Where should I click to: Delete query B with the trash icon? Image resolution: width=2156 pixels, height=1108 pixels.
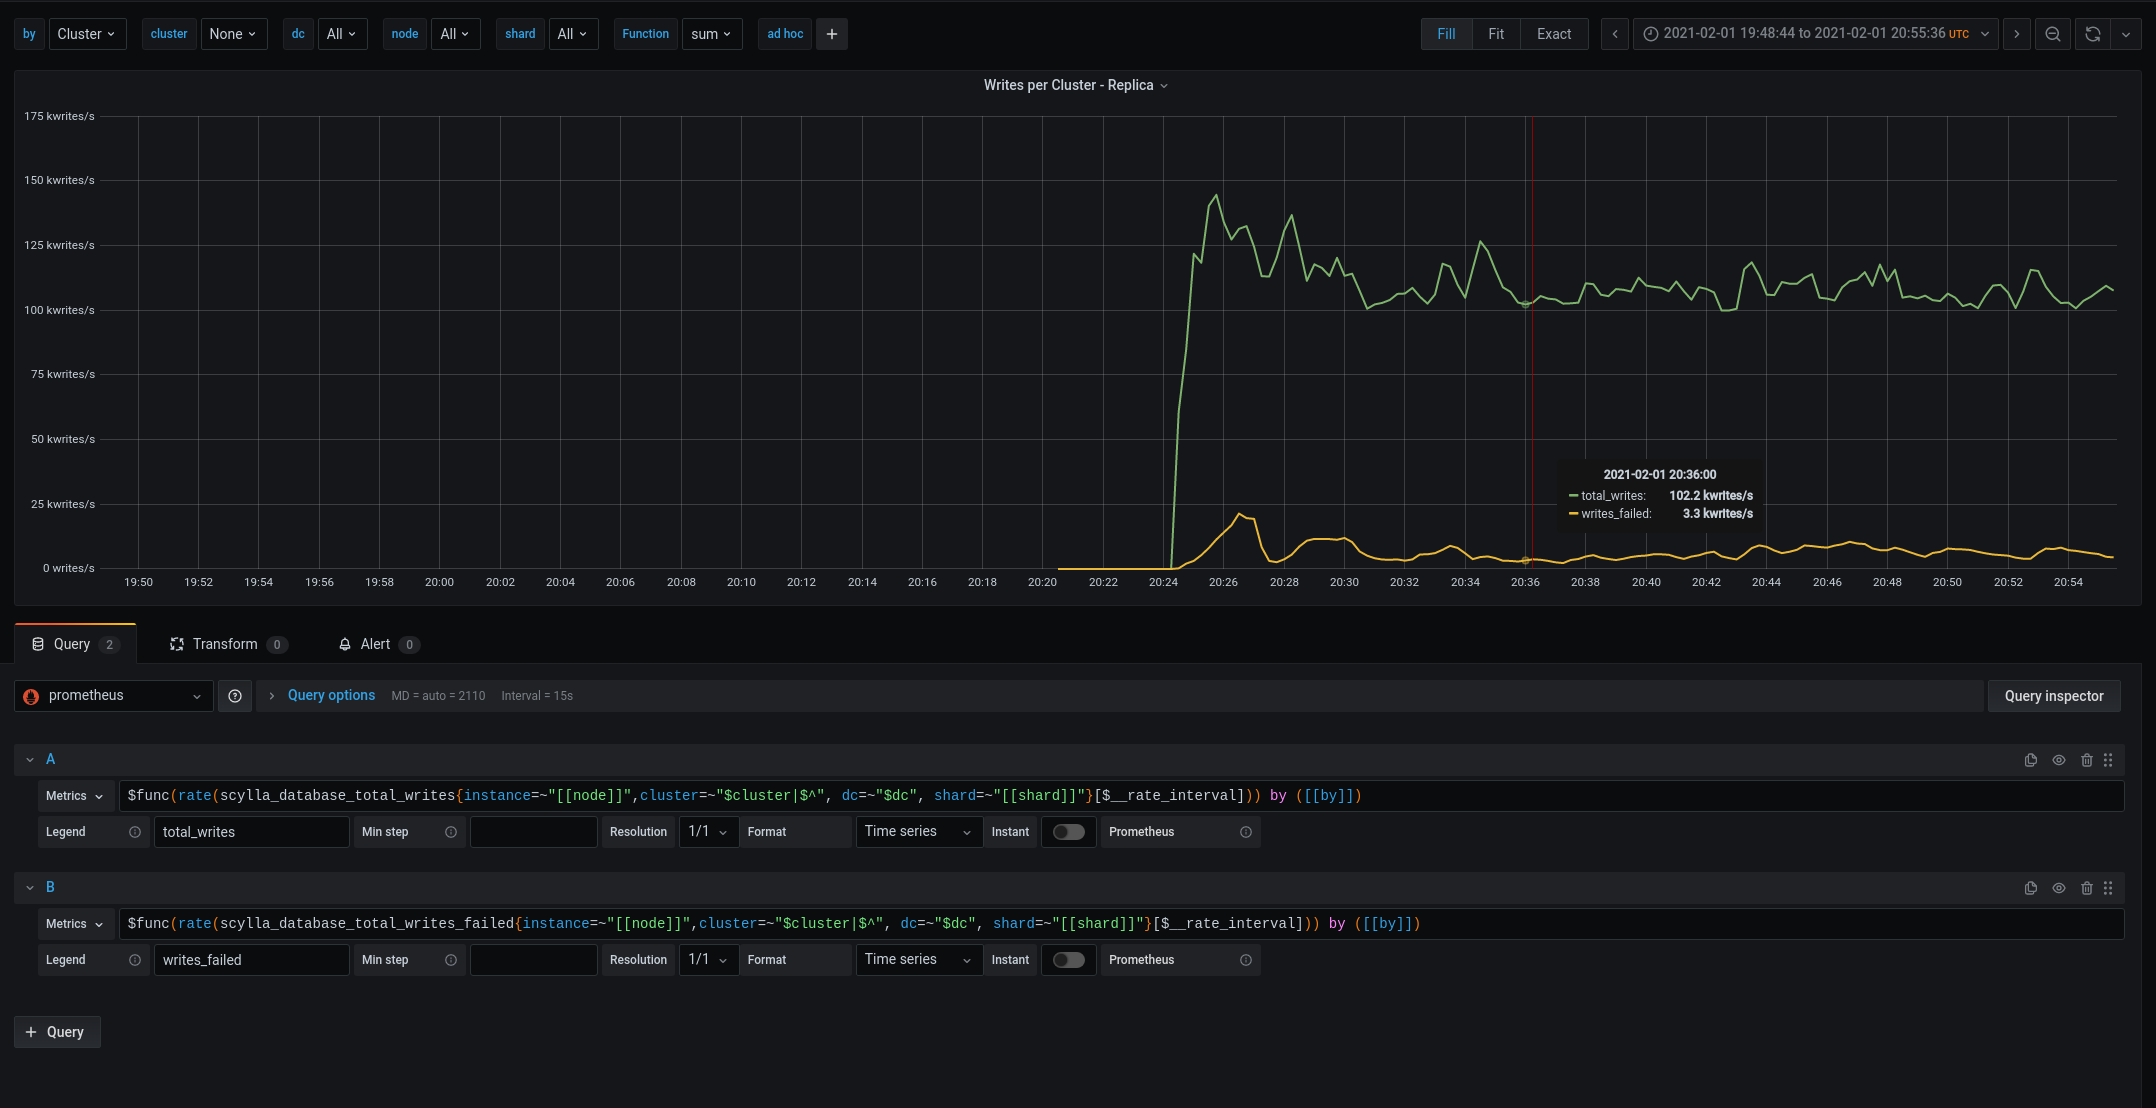pyautogui.click(x=2087, y=888)
